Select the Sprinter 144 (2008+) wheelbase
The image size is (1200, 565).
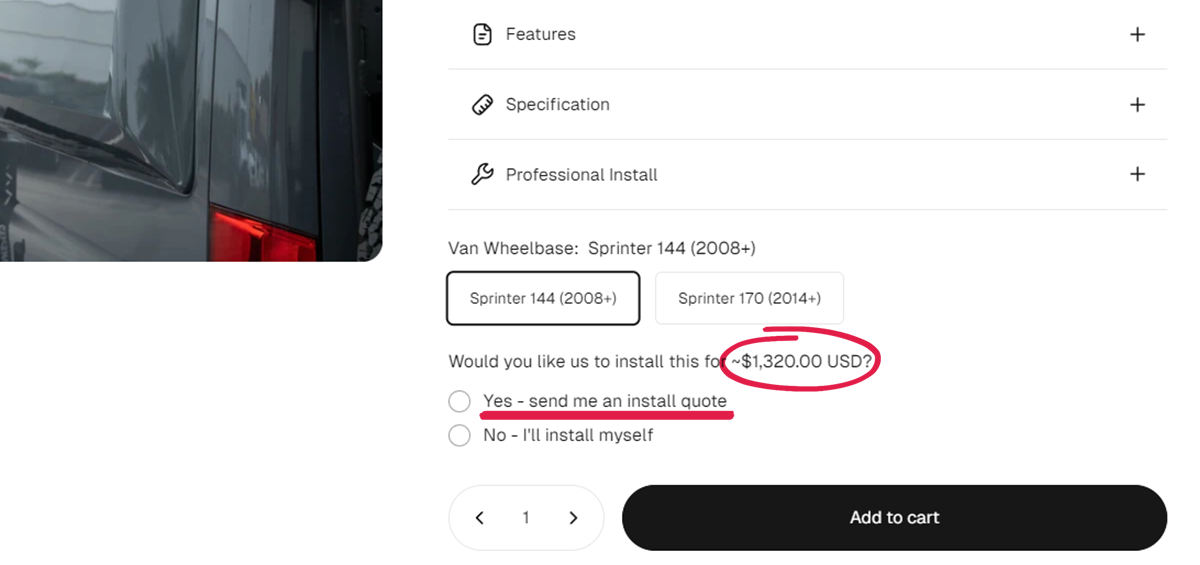click(x=543, y=298)
